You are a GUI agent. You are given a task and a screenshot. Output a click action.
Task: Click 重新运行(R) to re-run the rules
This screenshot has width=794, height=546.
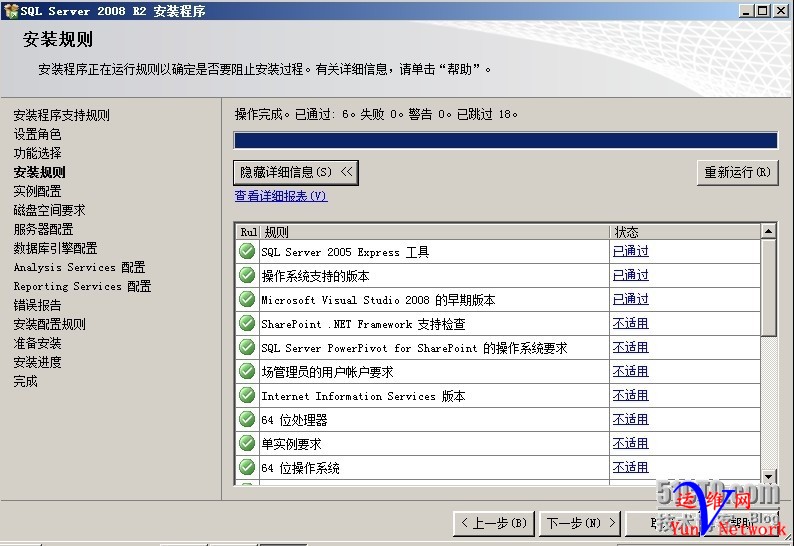(x=737, y=173)
